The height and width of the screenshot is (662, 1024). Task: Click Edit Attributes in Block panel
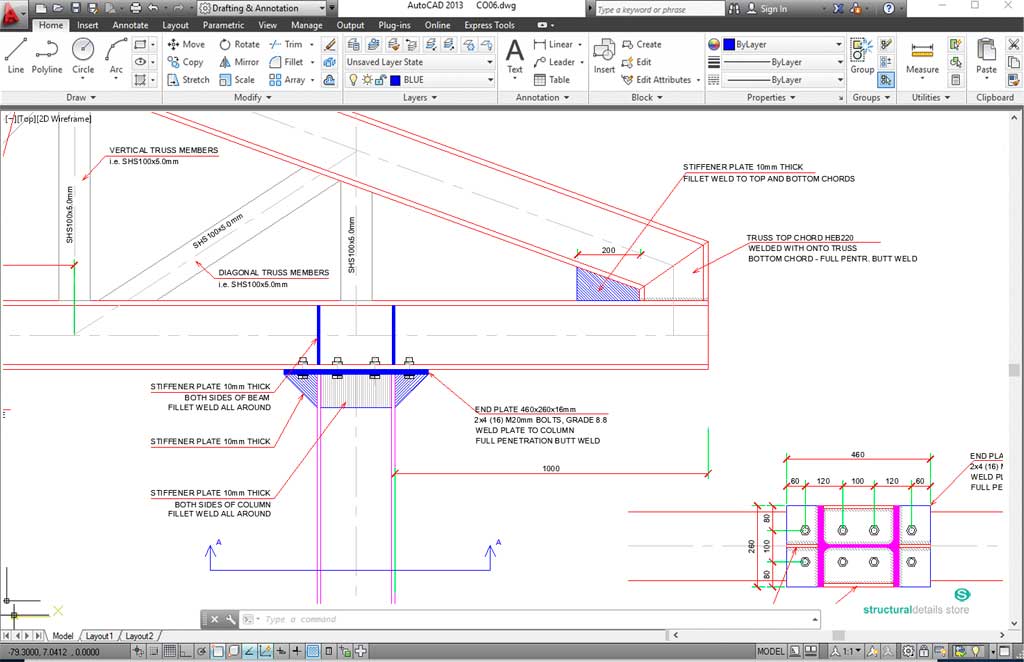(x=663, y=80)
